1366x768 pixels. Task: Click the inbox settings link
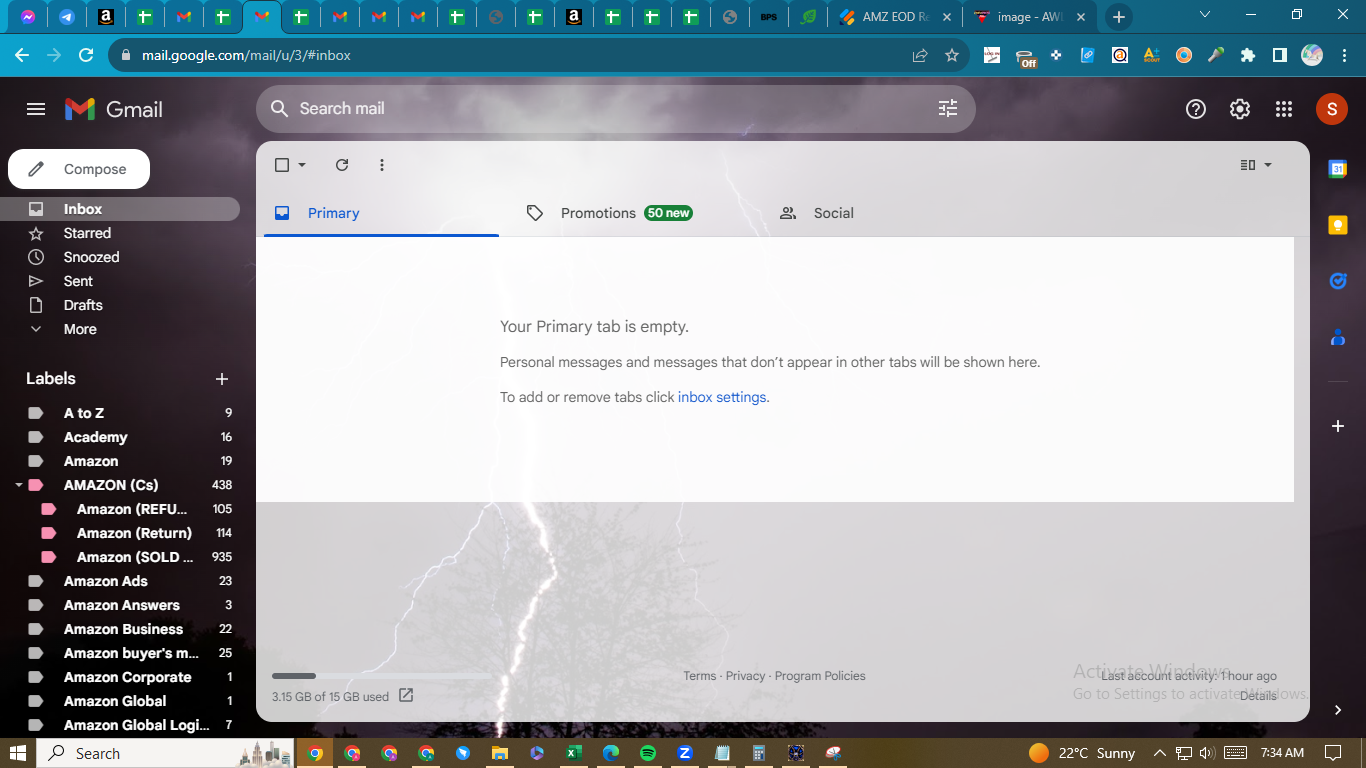[722, 397]
